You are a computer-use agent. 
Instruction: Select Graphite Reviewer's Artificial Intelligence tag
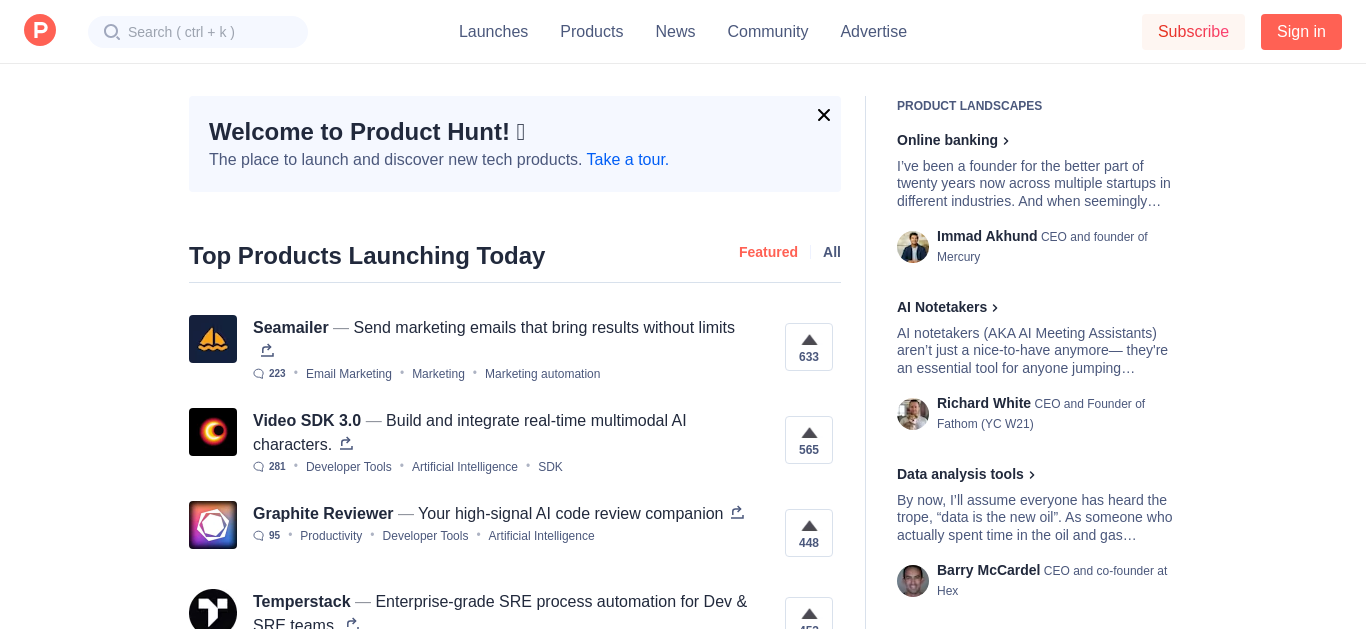point(542,536)
